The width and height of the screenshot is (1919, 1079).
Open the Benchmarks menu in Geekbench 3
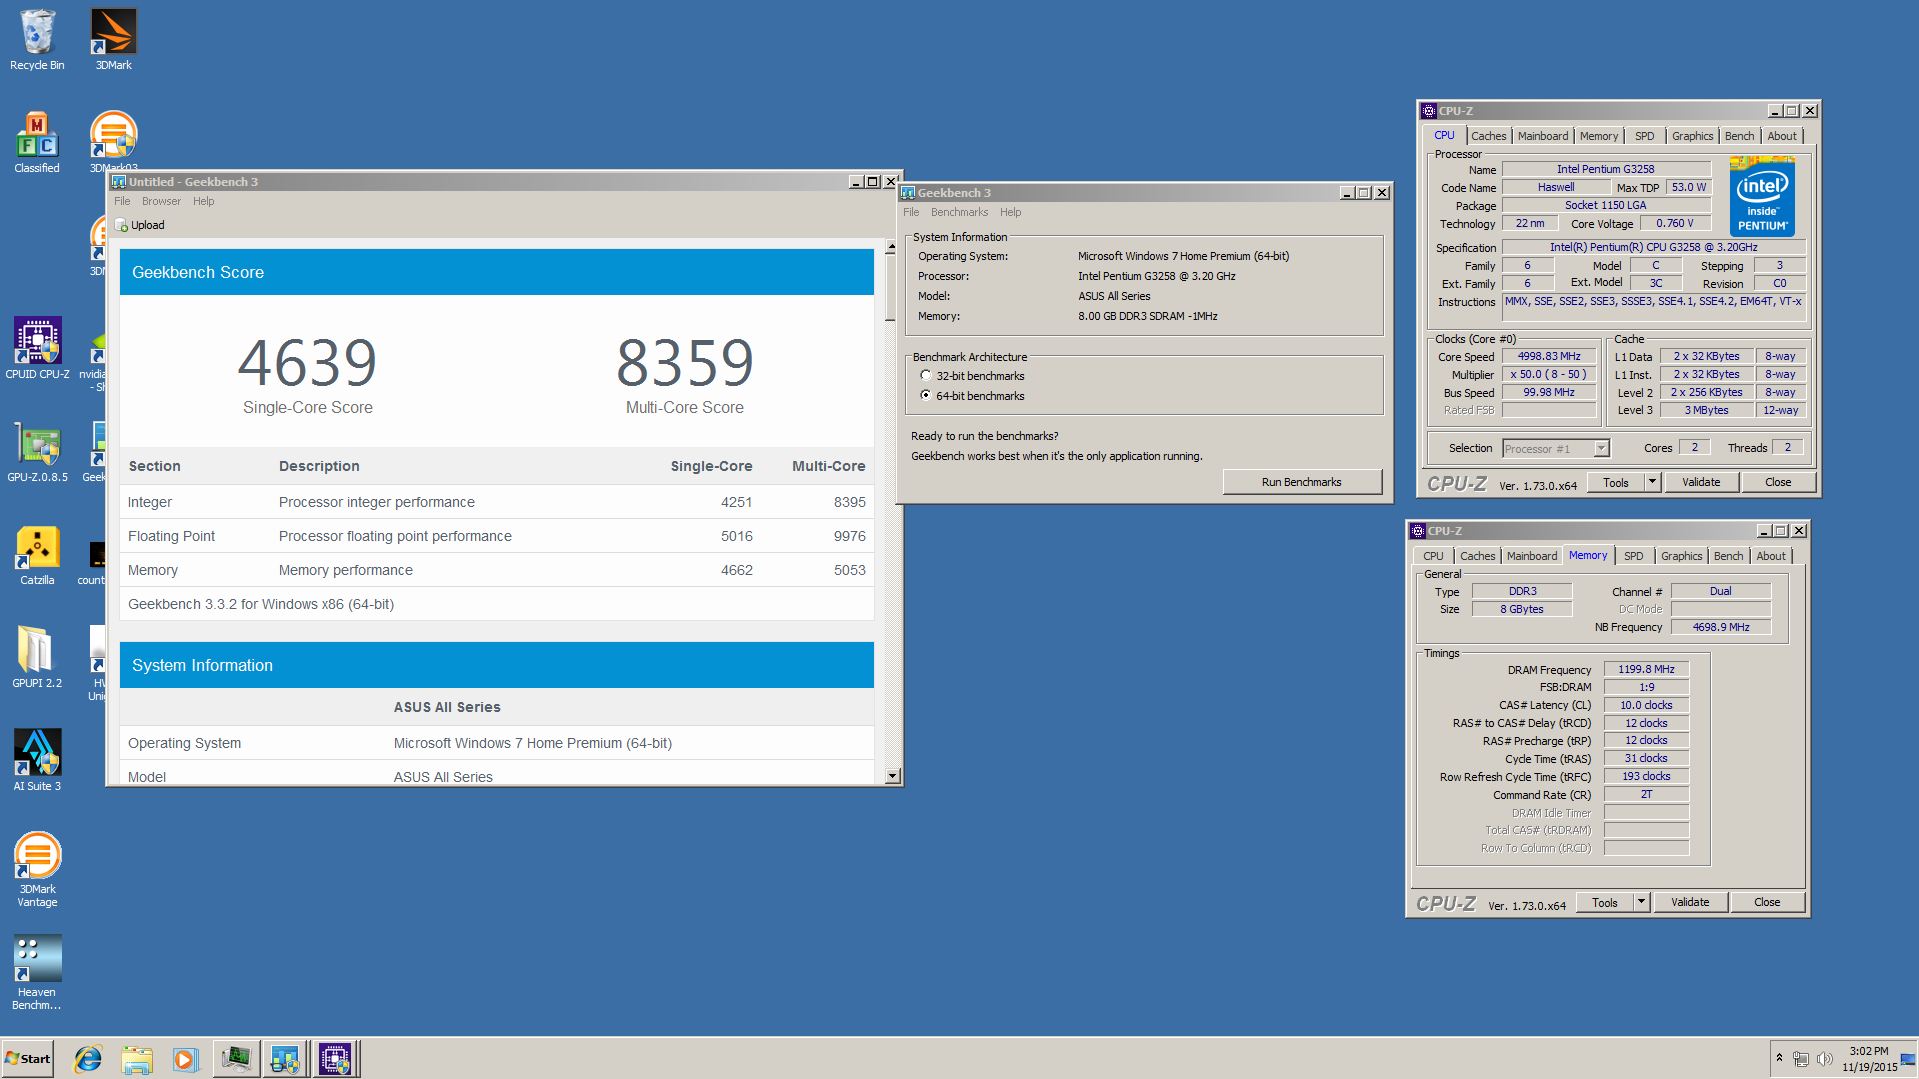point(959,212)
